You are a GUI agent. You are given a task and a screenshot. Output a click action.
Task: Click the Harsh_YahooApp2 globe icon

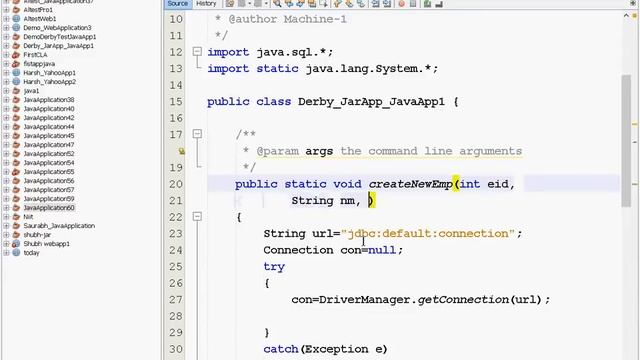coord(16,82)
